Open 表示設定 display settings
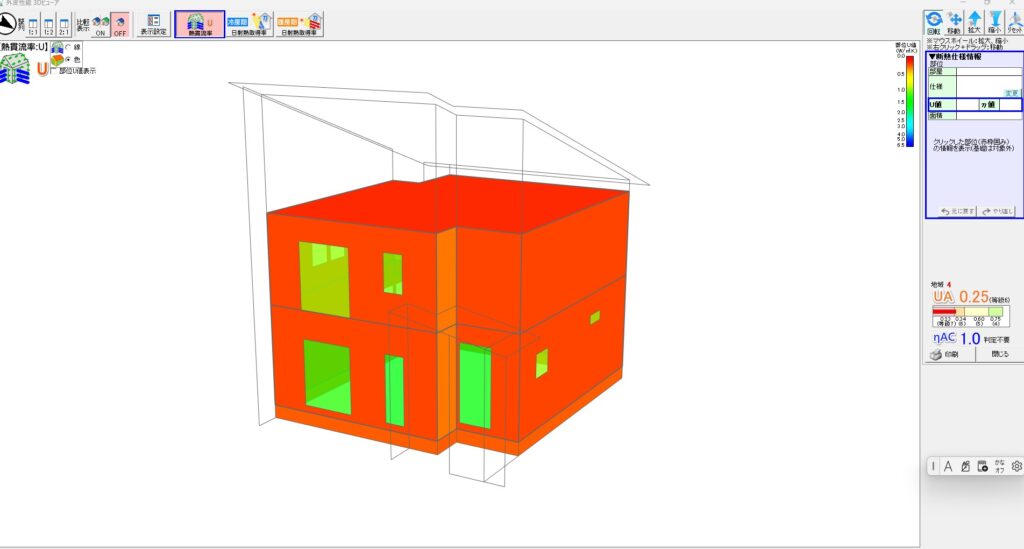Image resolution: width=1024 pixels, height=549 pixels. point(153,24)
